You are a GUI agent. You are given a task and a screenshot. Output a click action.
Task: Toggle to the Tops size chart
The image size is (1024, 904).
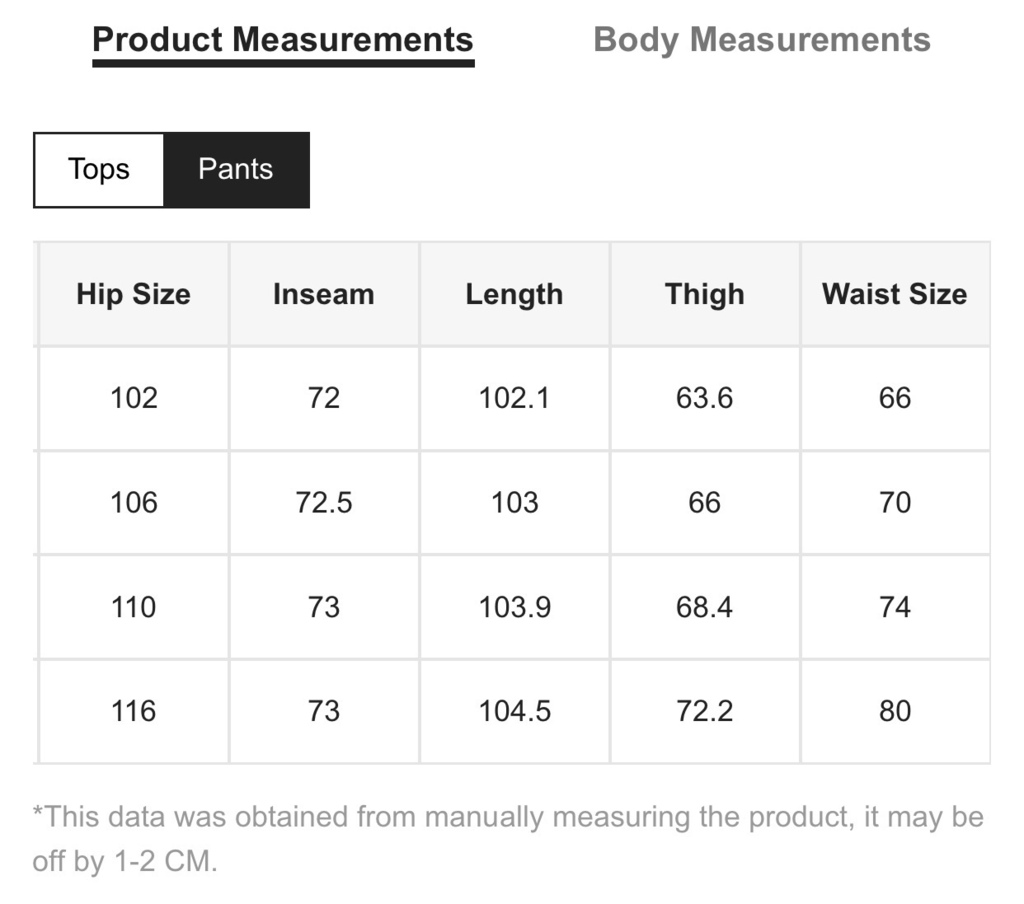point(99,170)
